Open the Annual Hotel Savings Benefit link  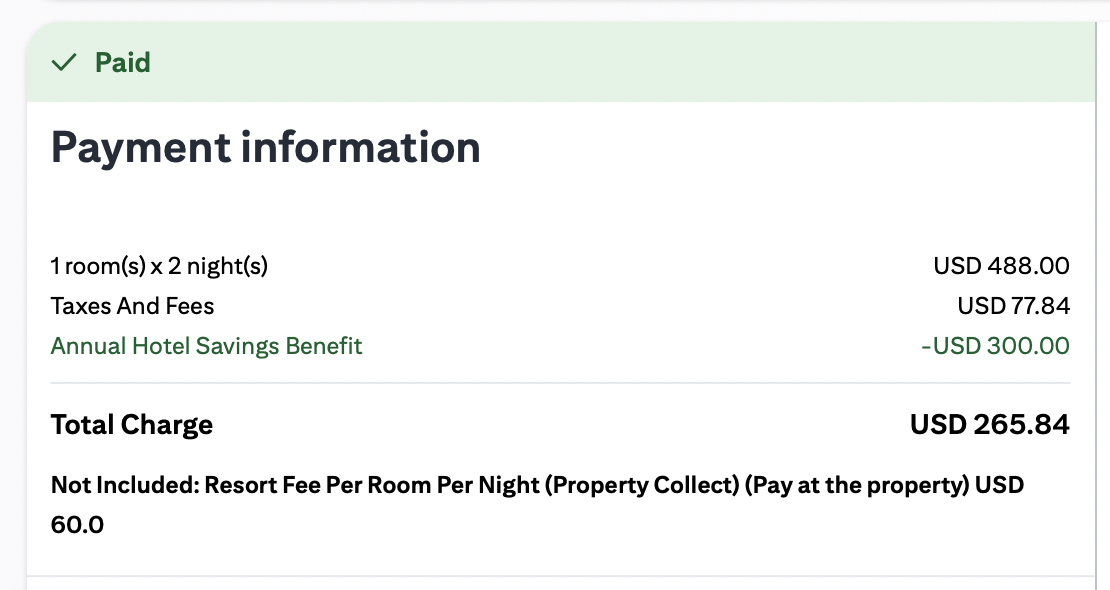point(206,346)
